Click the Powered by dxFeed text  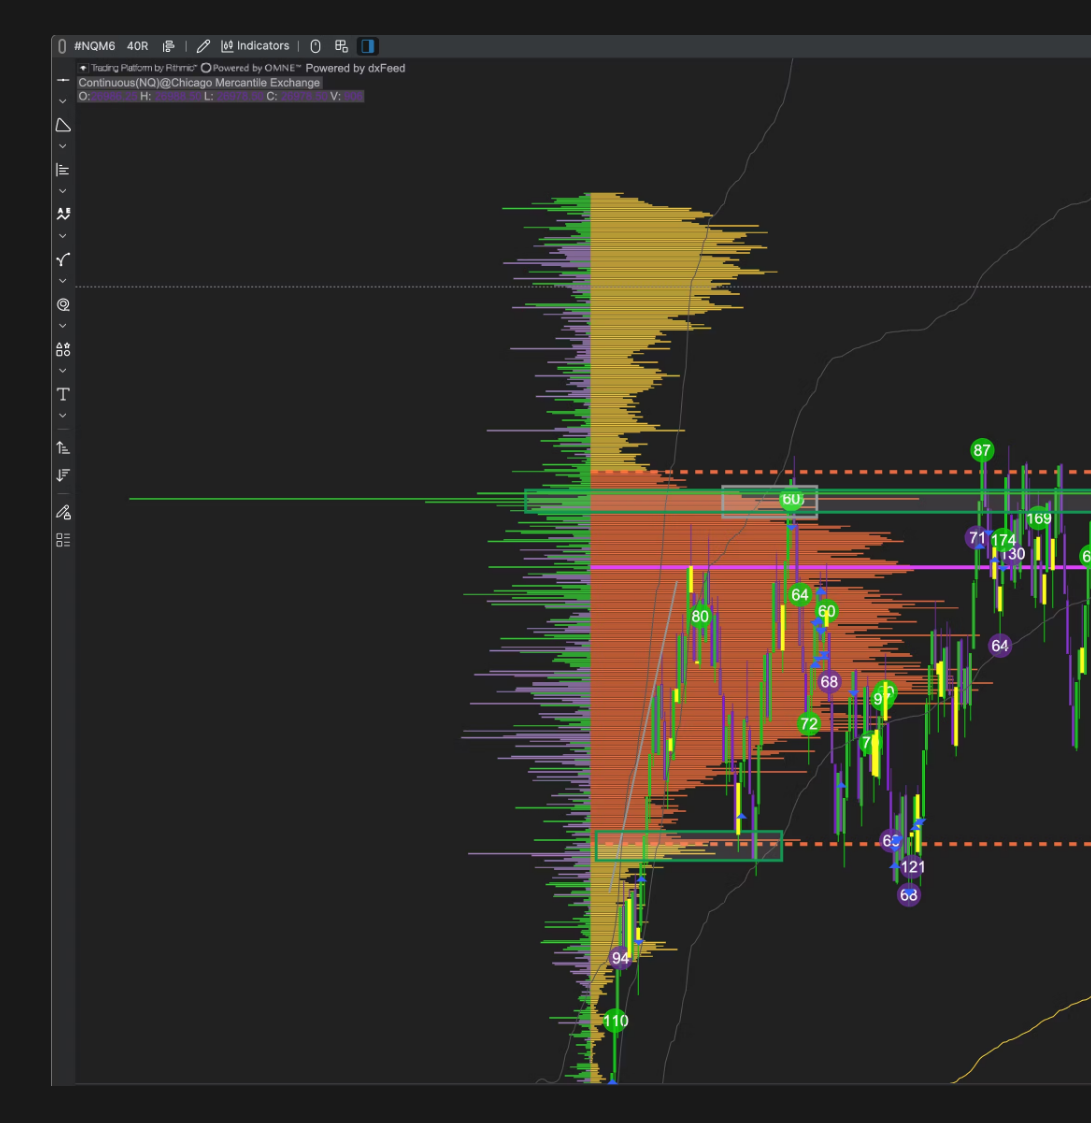(x=355, y=68)
